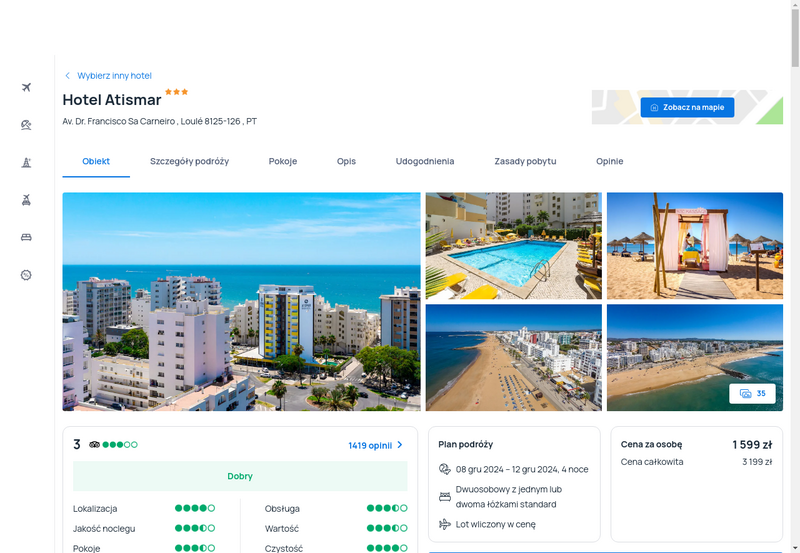This screenshot has width=800, height=553.
Task: Click the Zobacz na mapie button
Action: tap(687, 107)
